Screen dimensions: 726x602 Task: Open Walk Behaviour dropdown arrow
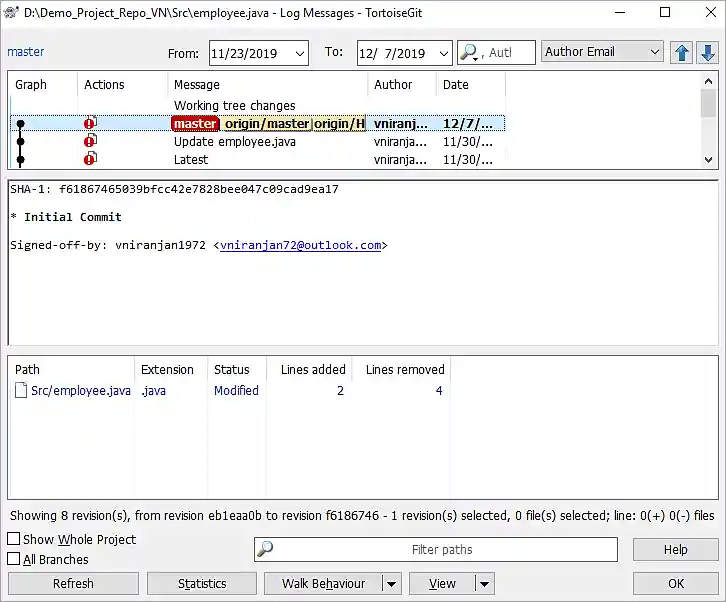pos(391,584)
